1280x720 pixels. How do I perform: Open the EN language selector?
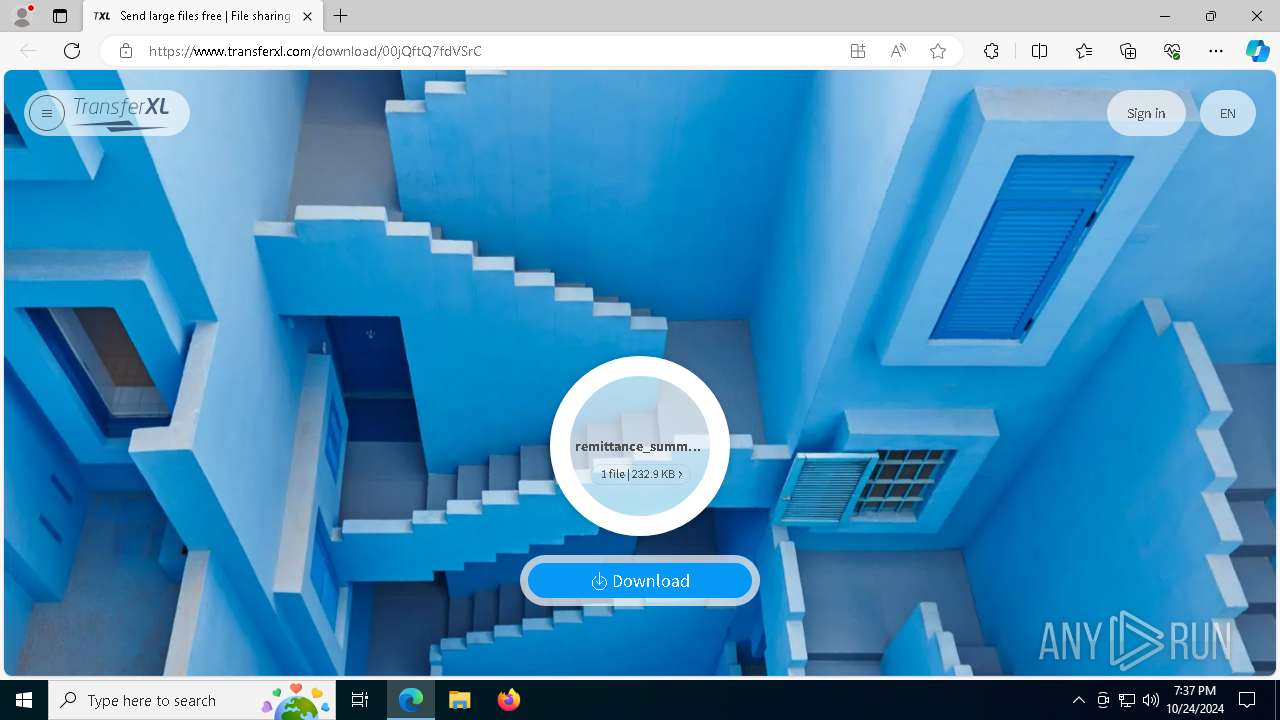point(1227,113)
